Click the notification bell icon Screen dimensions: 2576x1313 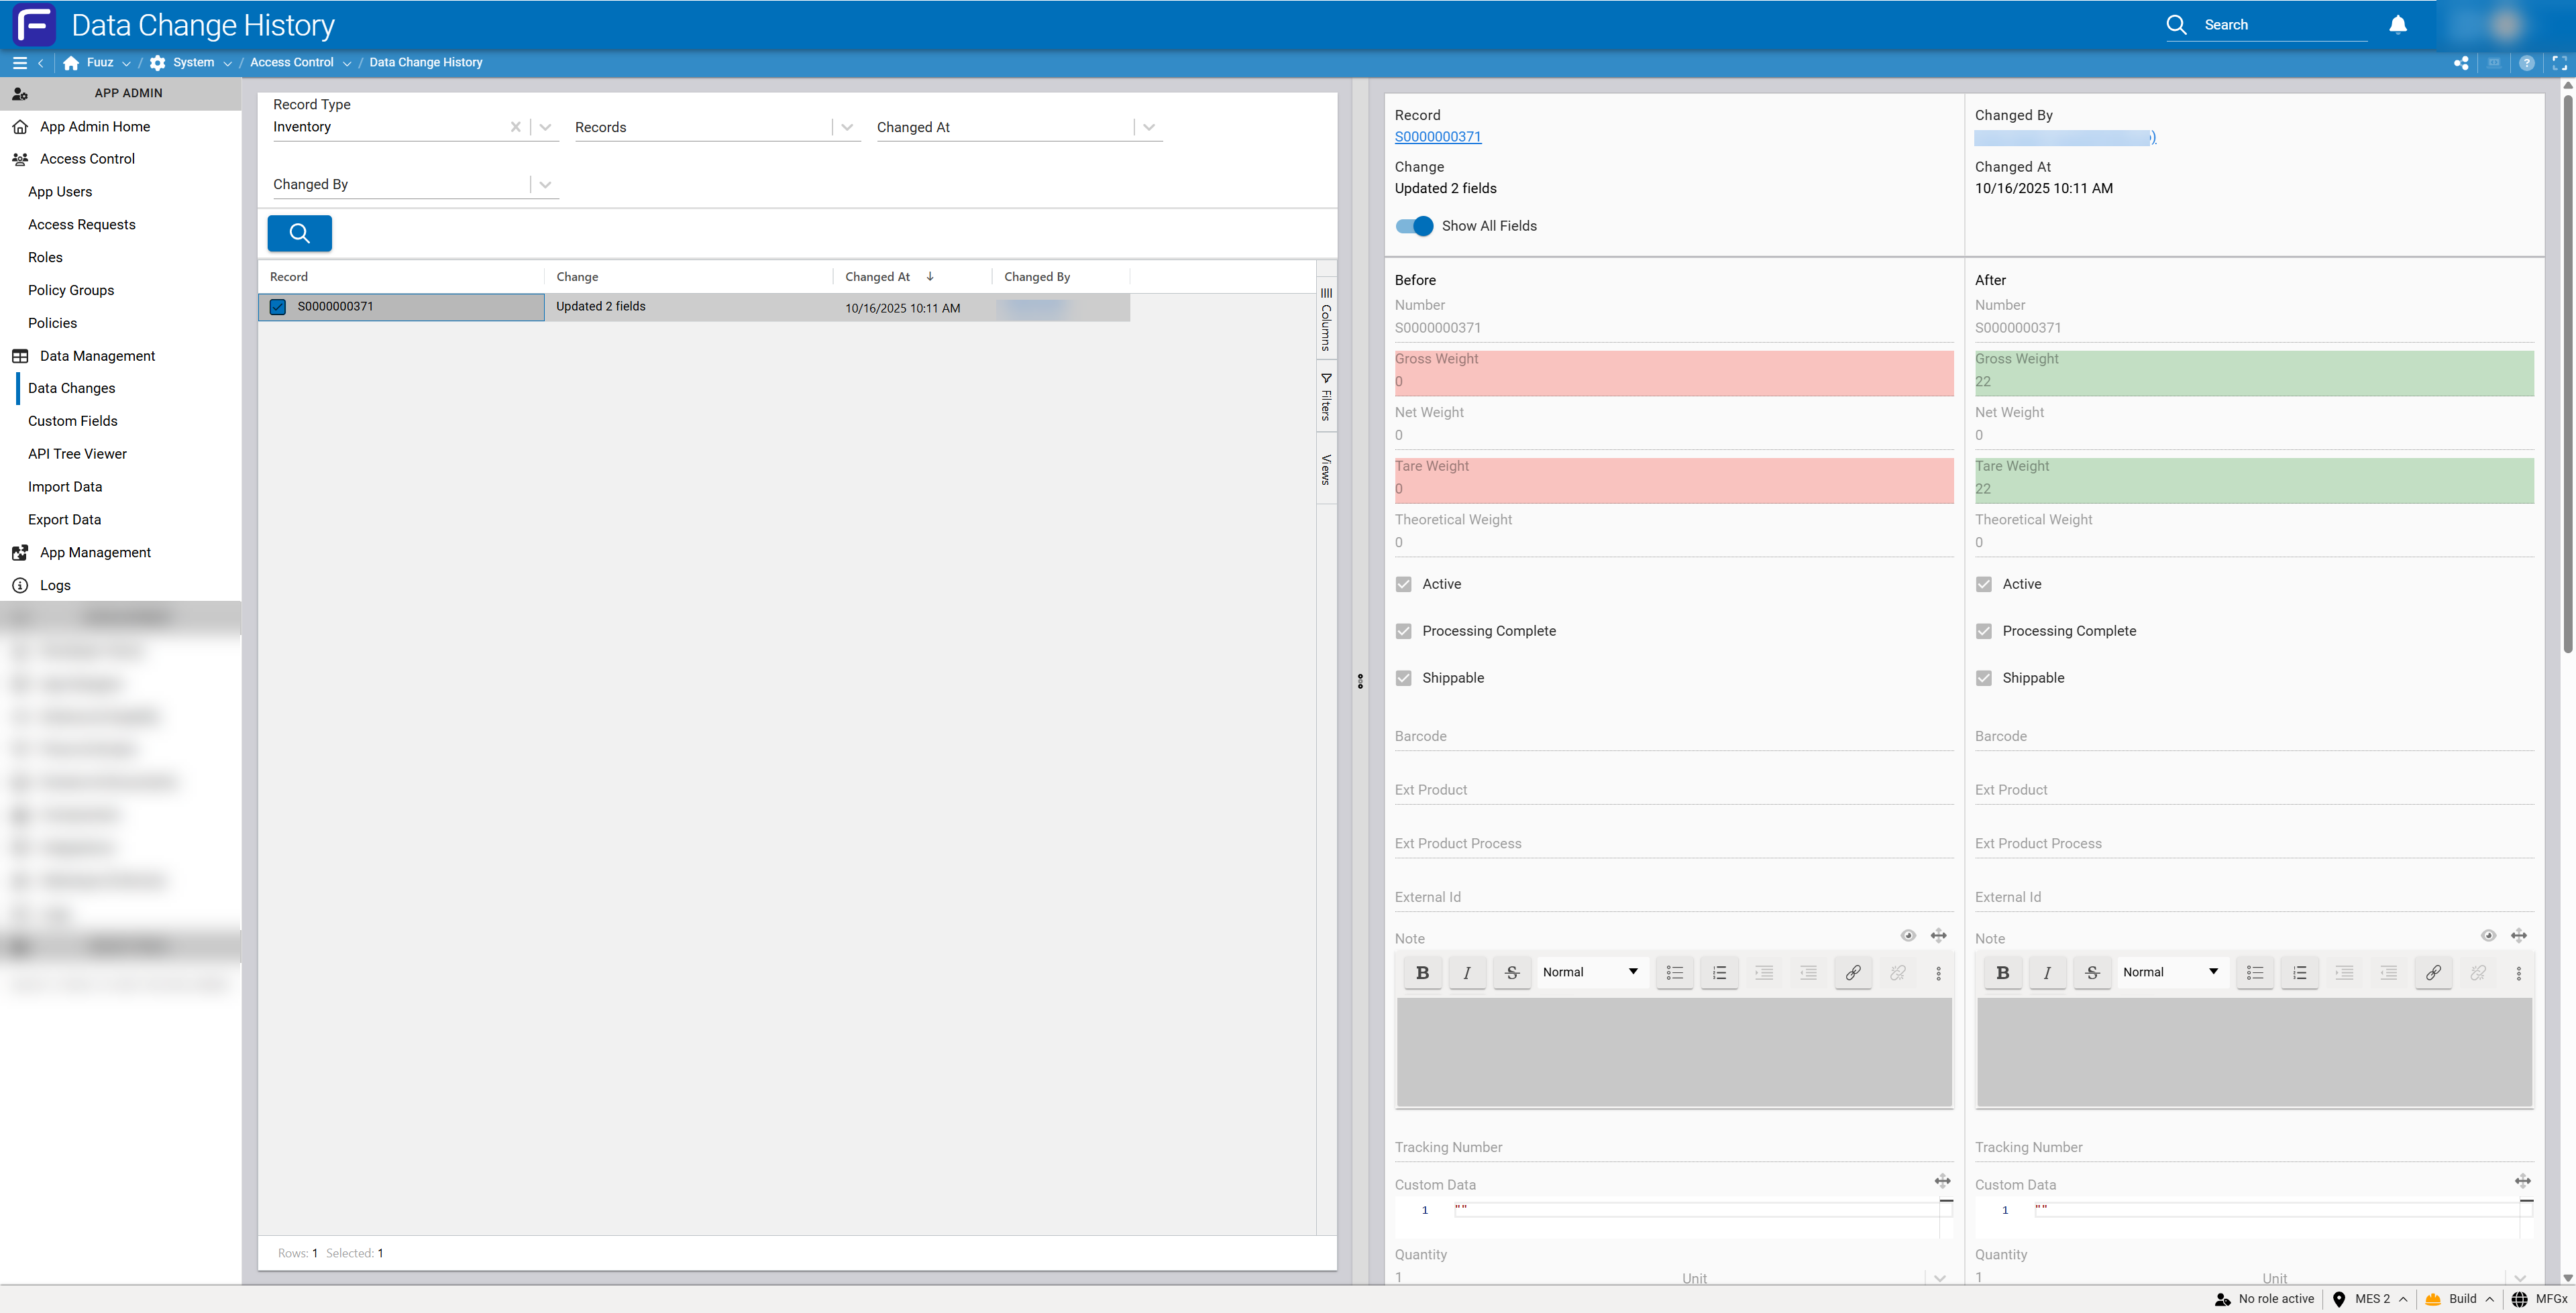click(x=2397, y=25)
